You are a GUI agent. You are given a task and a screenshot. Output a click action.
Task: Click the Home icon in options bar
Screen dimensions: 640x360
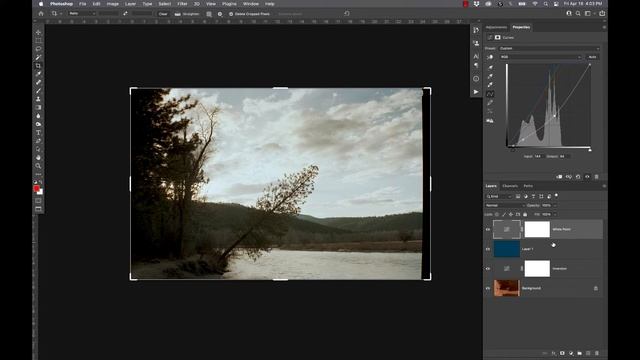(41, 13)
